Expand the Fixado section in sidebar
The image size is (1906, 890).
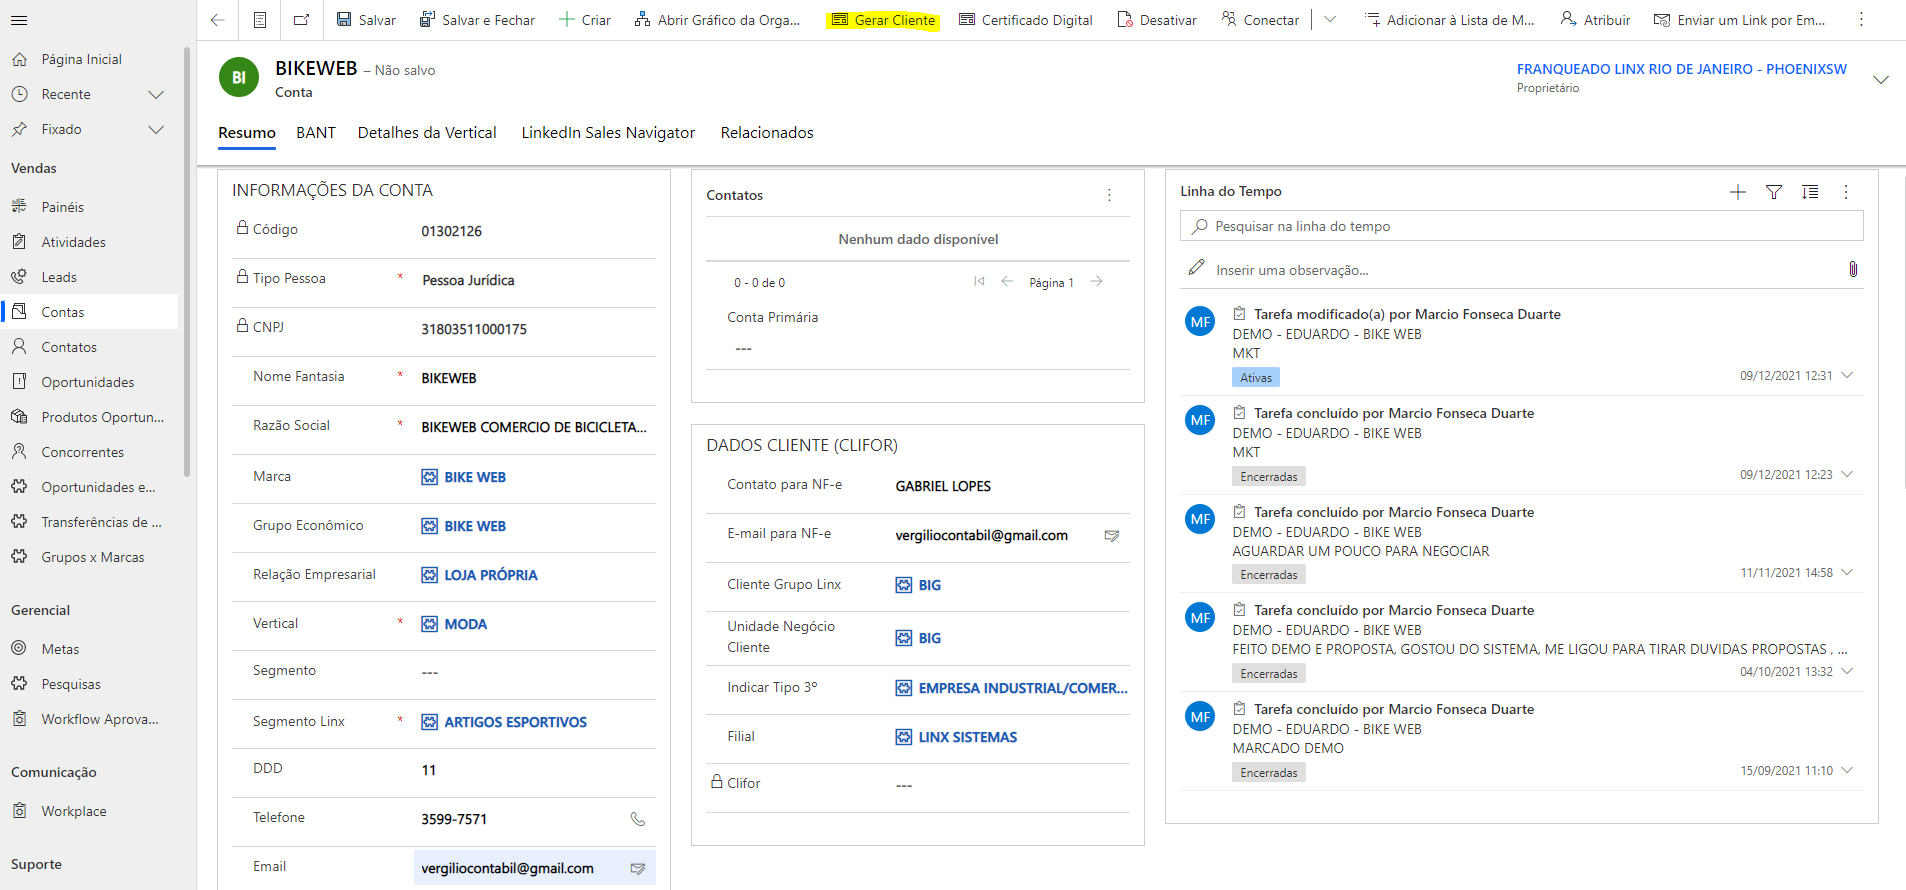[156, 129]
